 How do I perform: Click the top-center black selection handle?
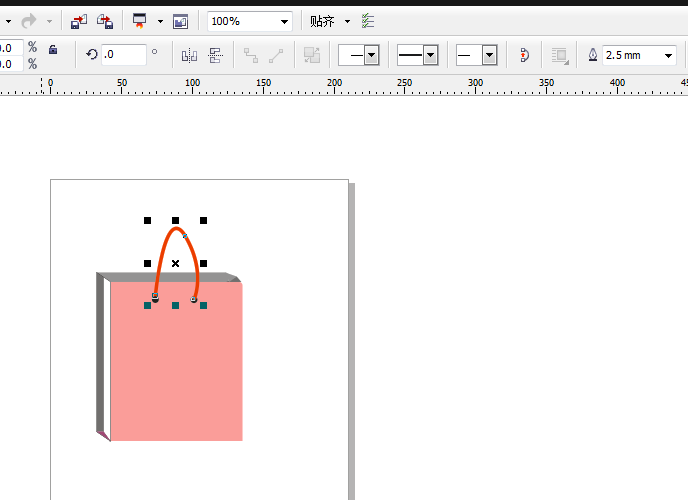pyautogui.click(x=176, y=220)
